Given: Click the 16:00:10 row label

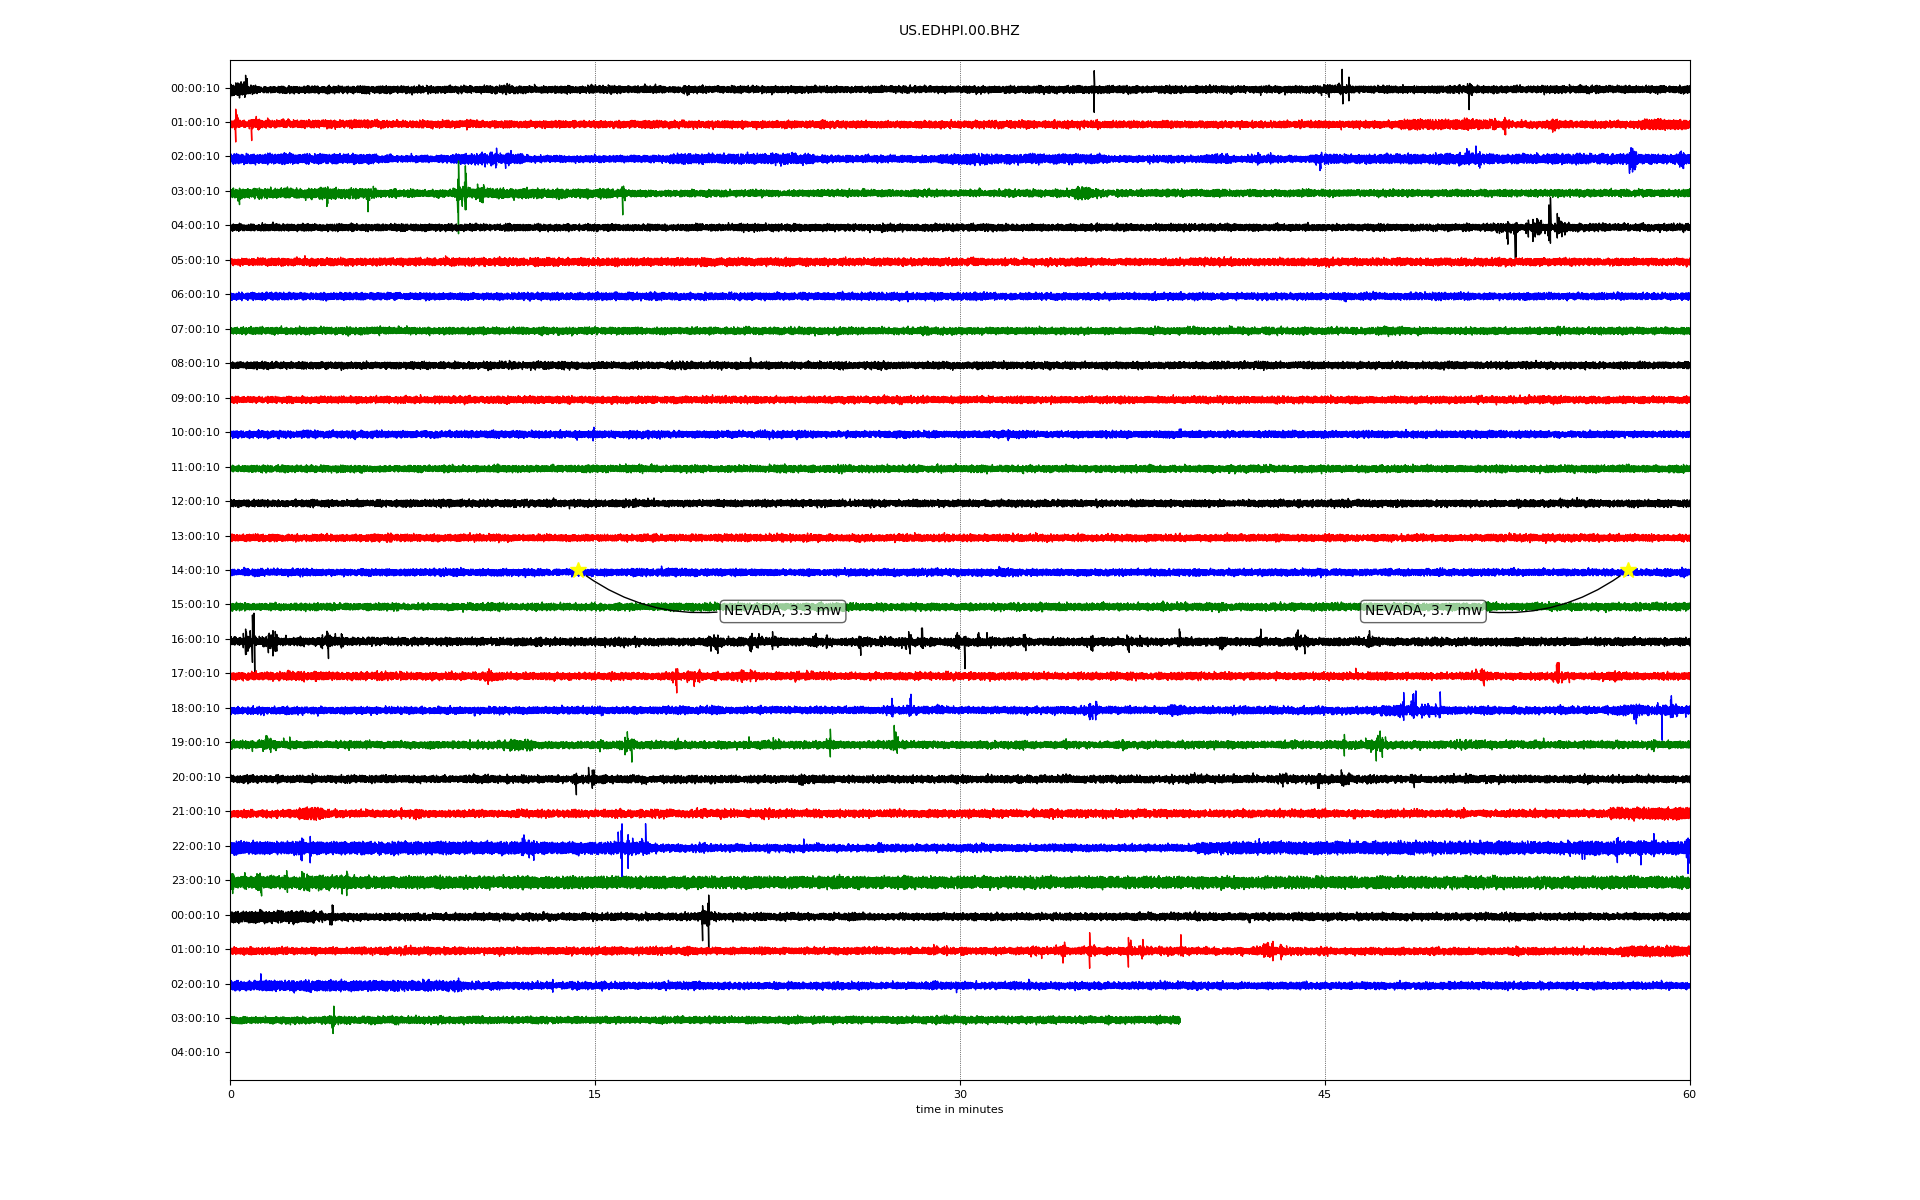Looking at the screenshot, I should (x=195, y=640).
